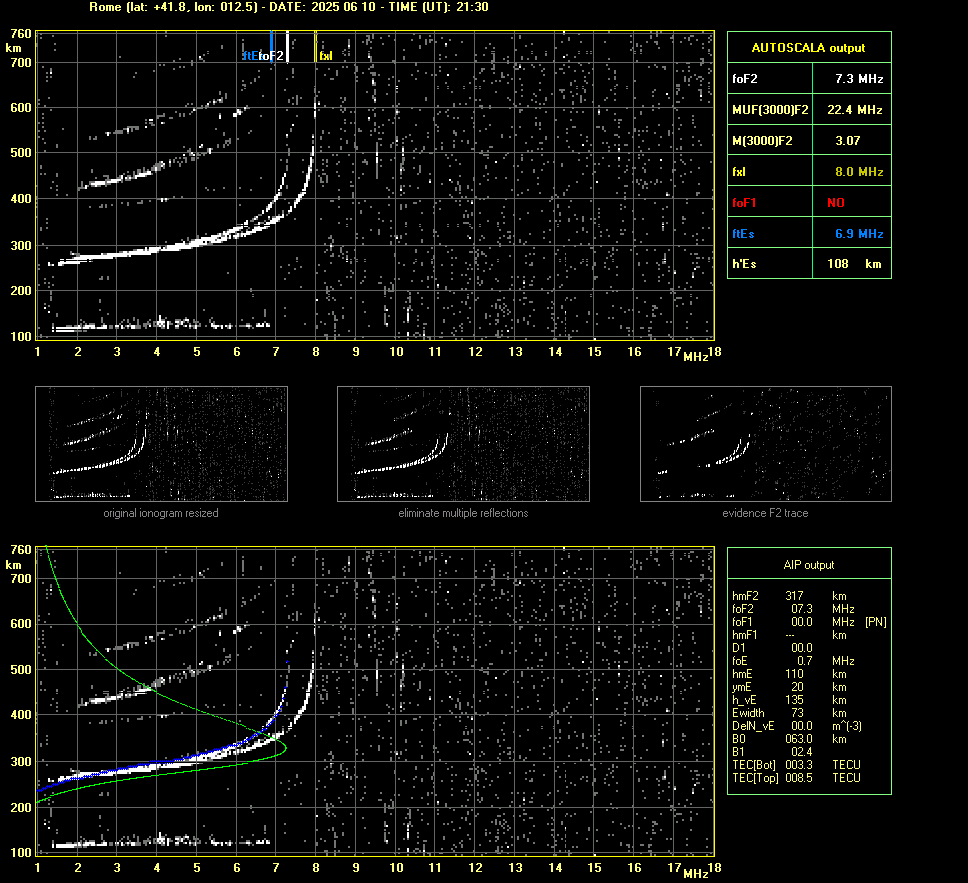This screenshot has width=968, height=883.
Task: Click the 'AIP output' panel header
Action: pos(808,565)
